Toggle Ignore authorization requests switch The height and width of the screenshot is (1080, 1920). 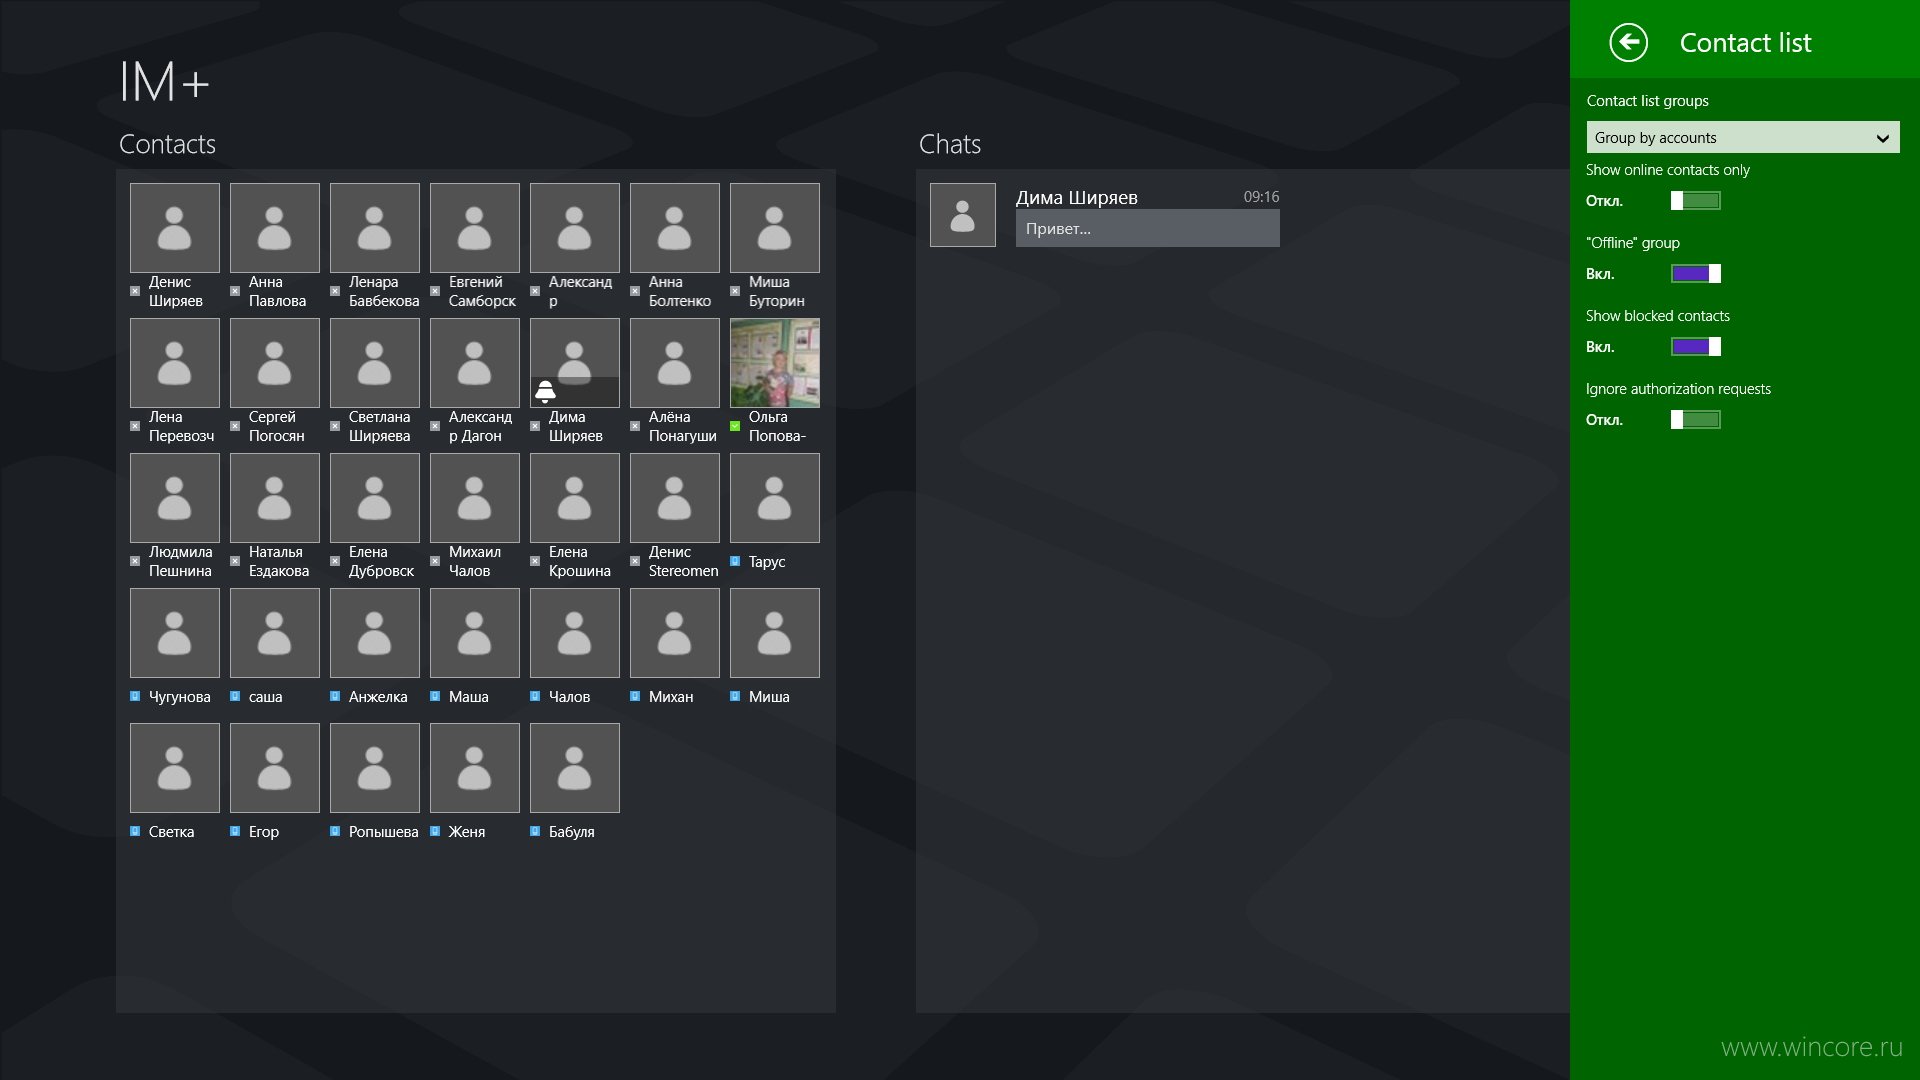pos(1696,420)
